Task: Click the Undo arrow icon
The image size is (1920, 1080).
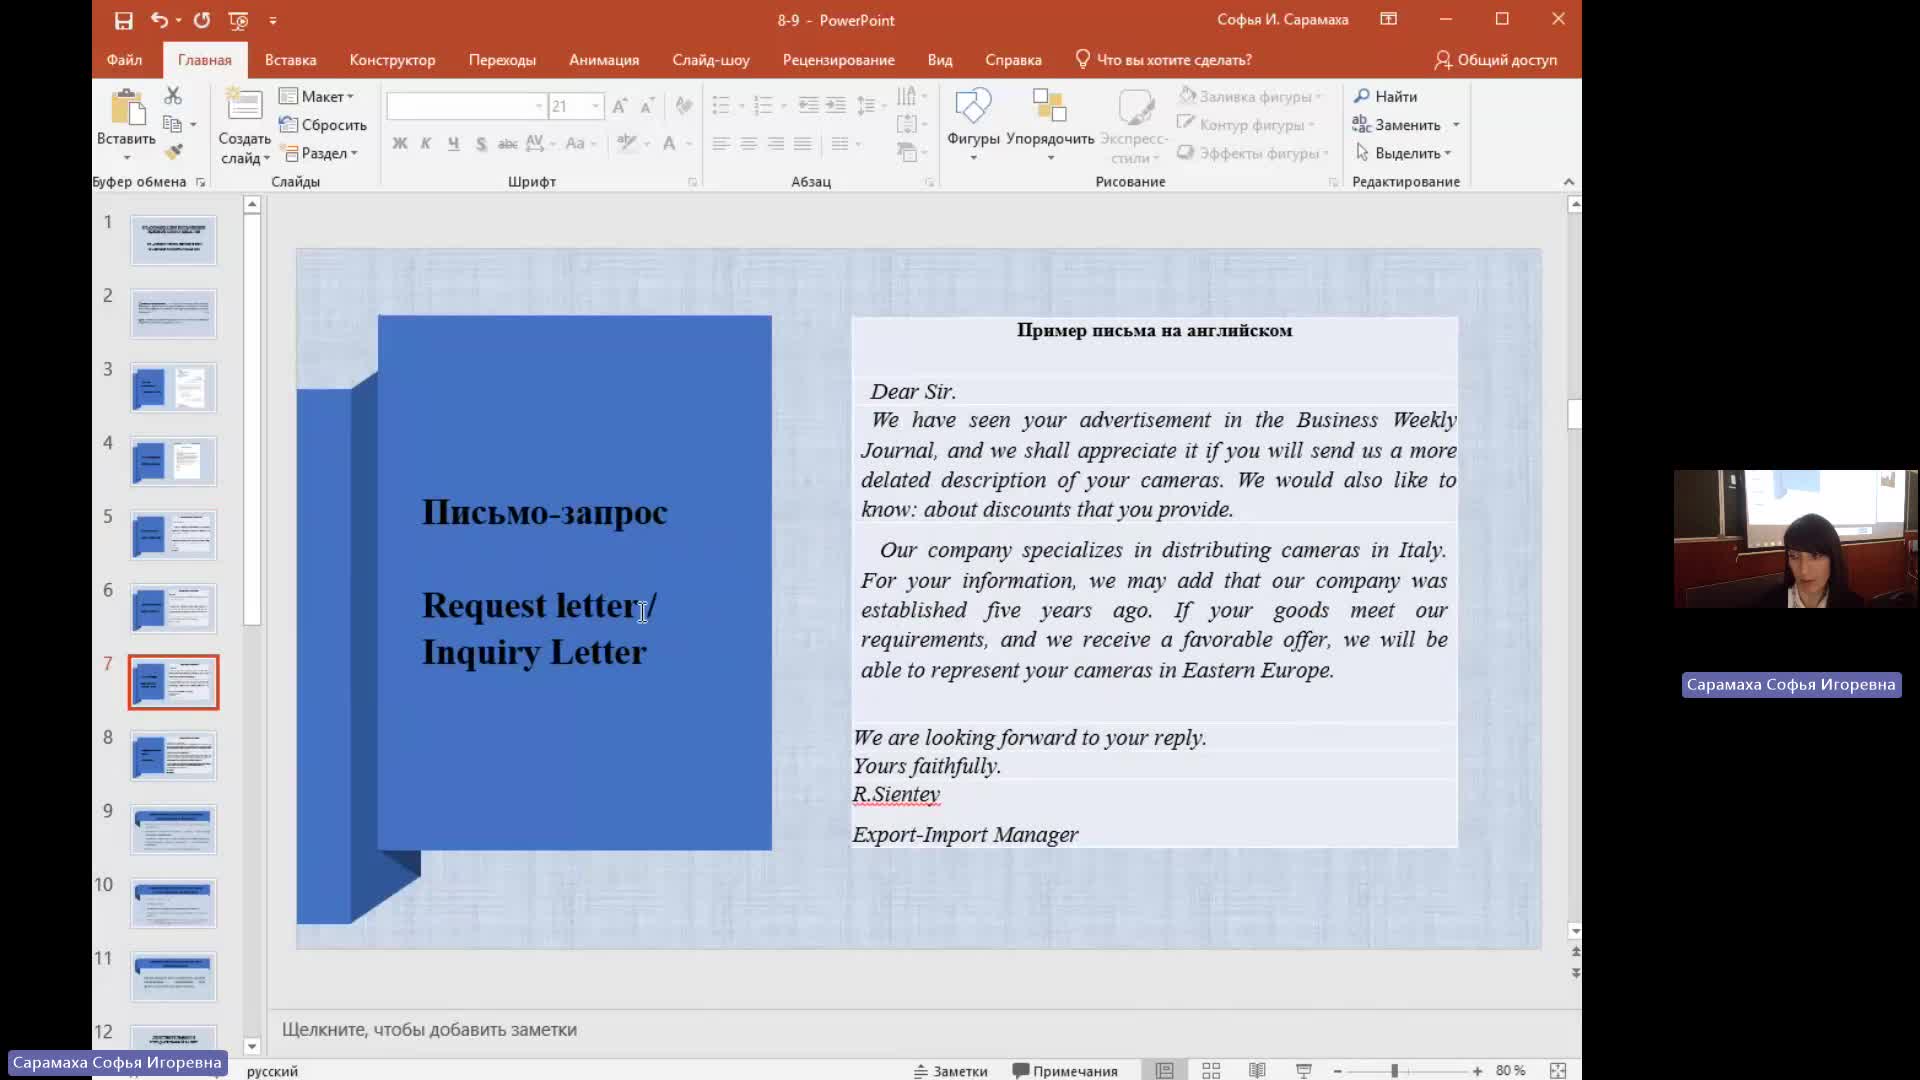Action: coord(159,20)
